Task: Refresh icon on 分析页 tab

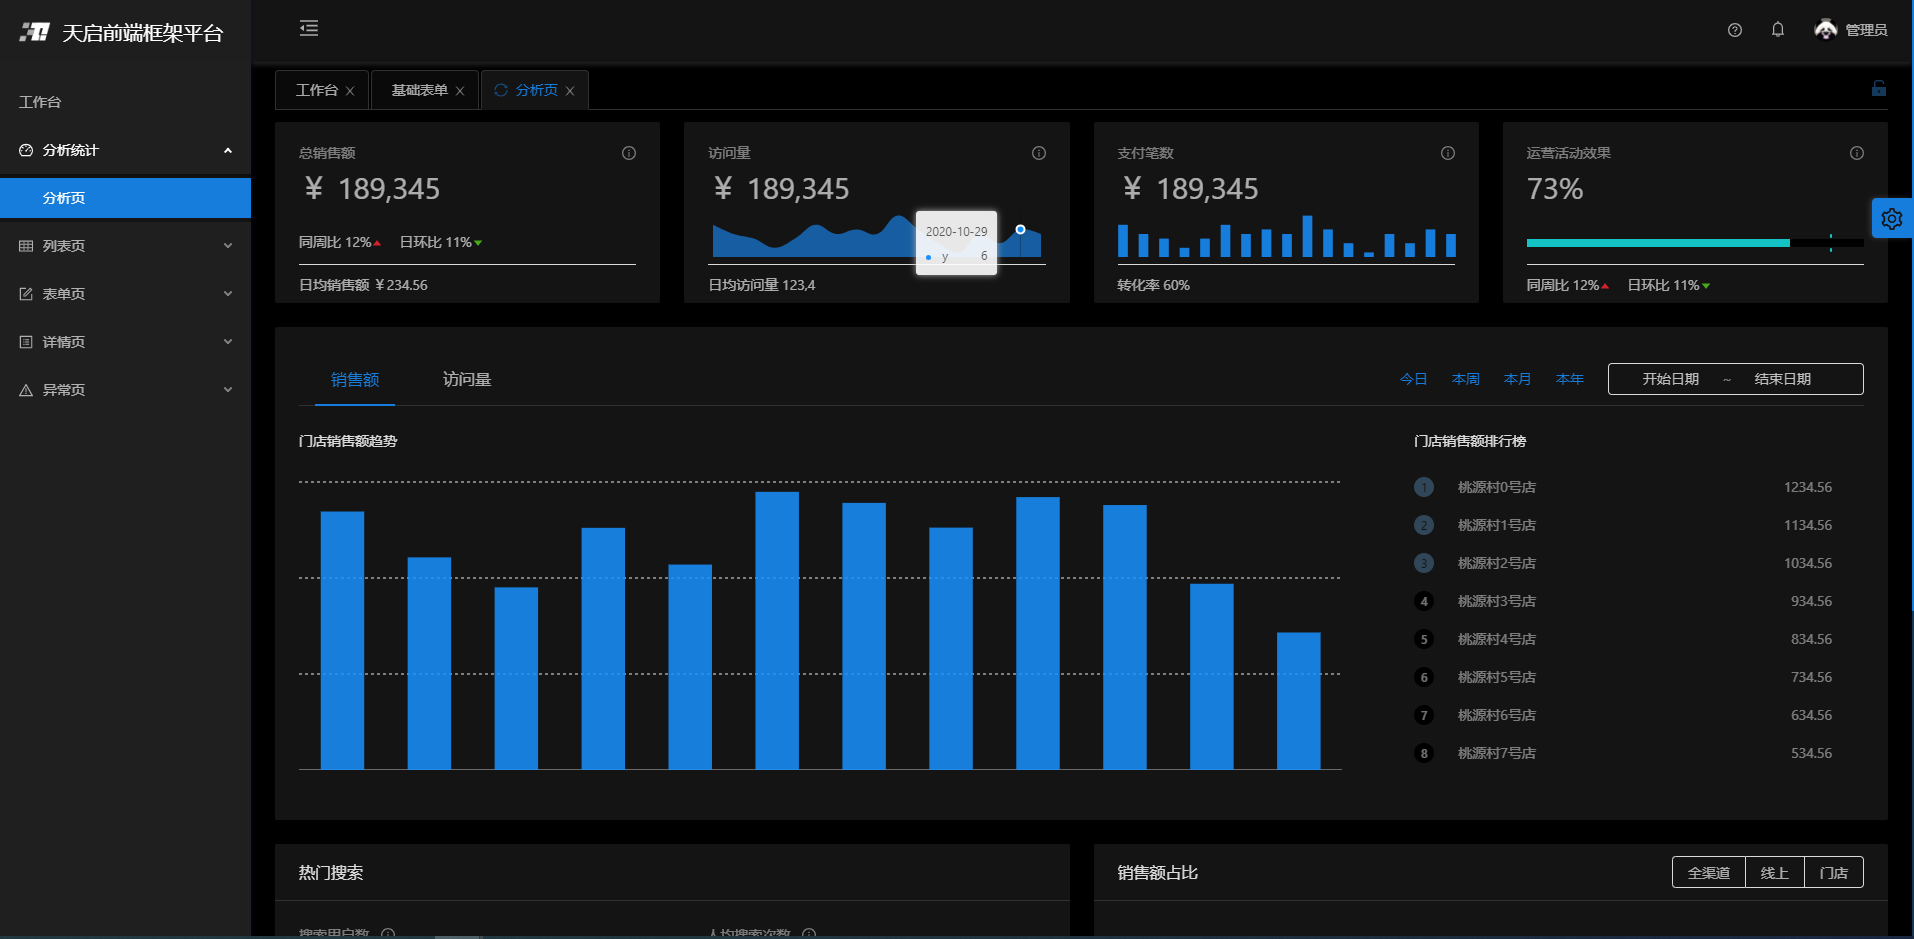Action: click(x=501, y=90)
